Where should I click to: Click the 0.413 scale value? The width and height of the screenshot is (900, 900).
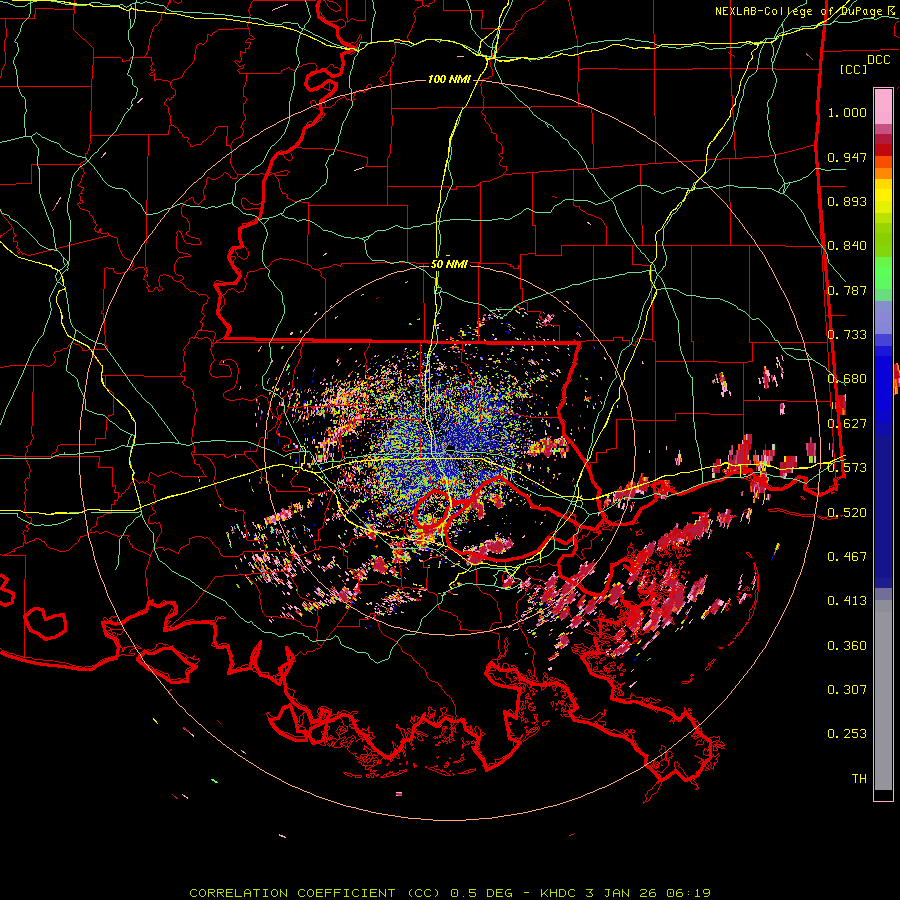point(847,601)
